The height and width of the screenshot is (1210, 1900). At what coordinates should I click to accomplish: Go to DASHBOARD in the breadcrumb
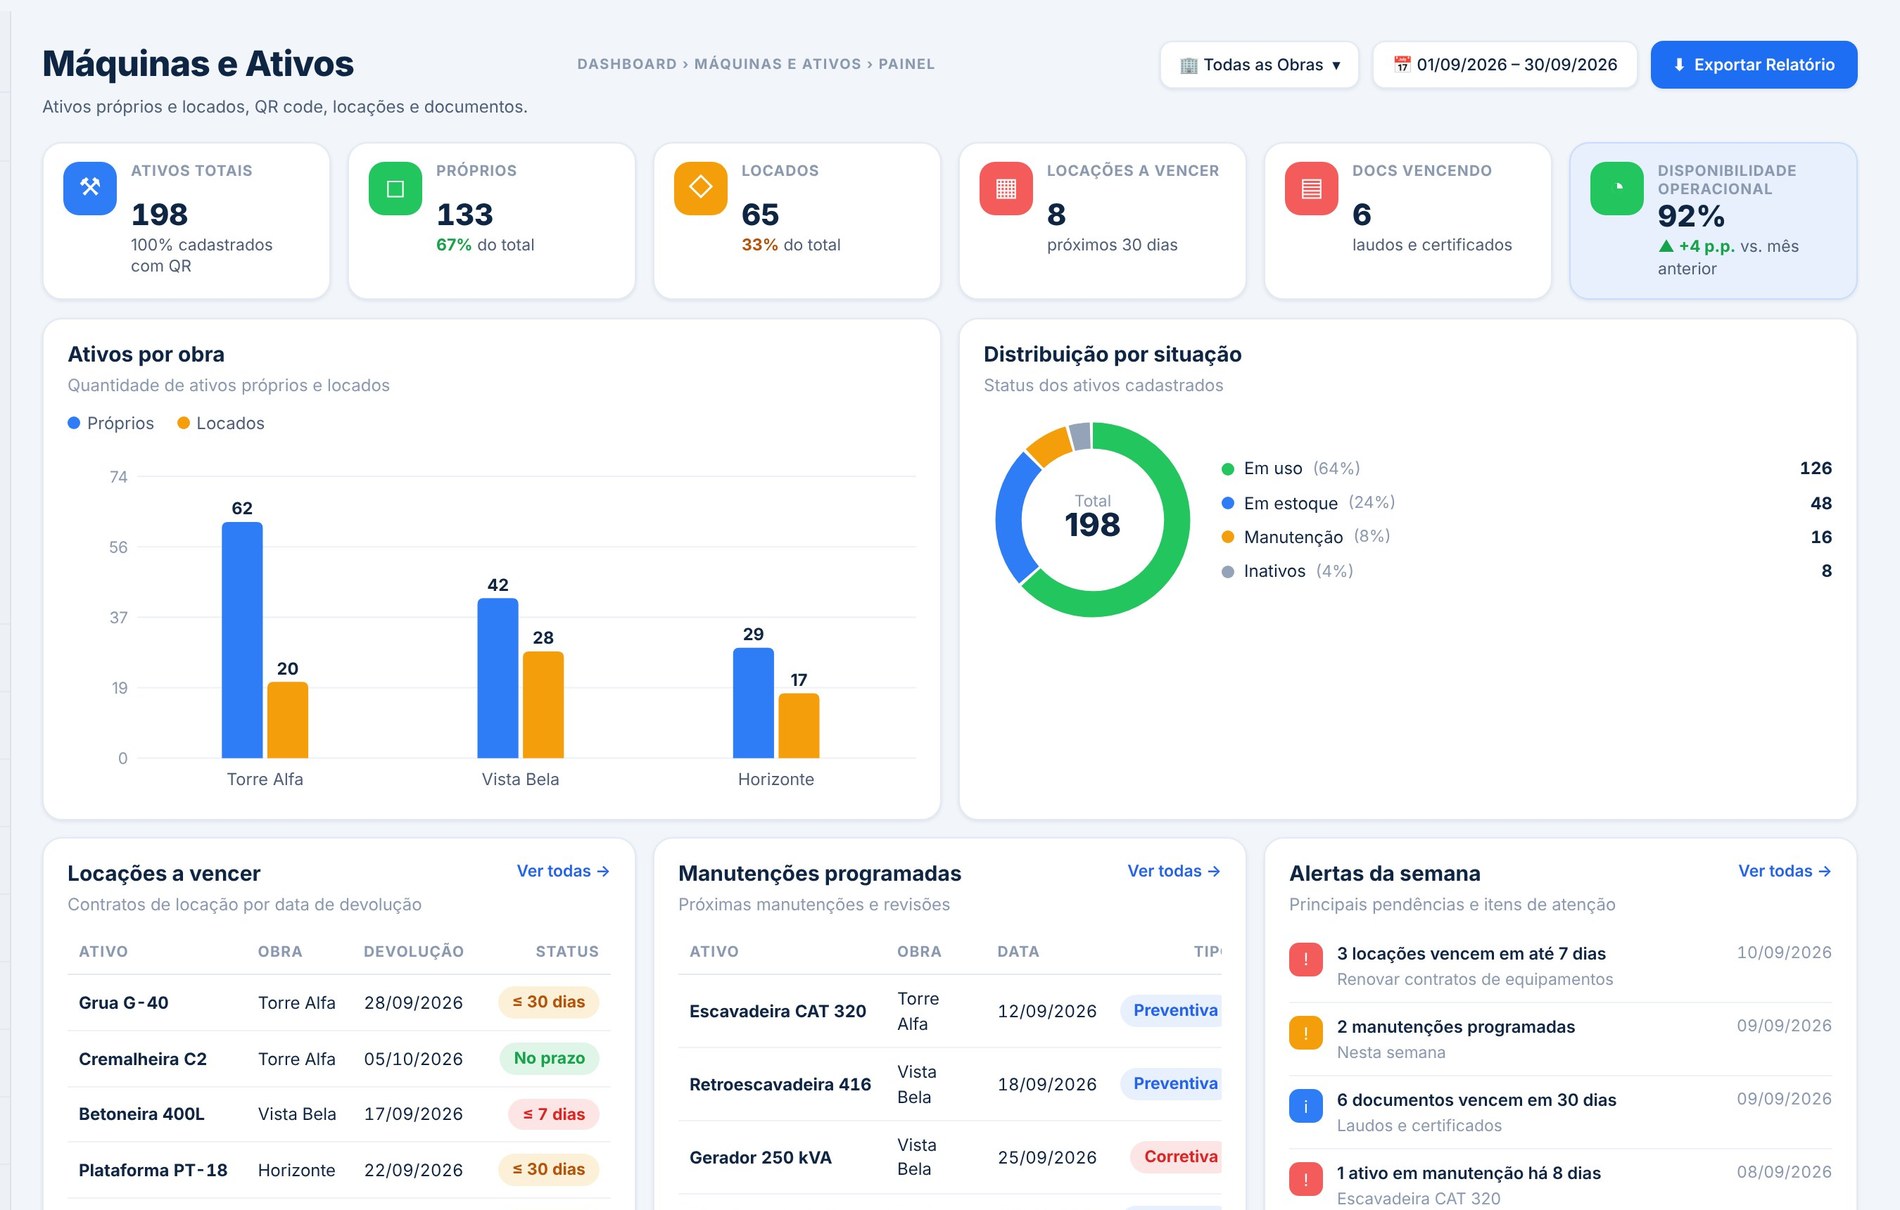pyautogui.click(x=627, y=64)
